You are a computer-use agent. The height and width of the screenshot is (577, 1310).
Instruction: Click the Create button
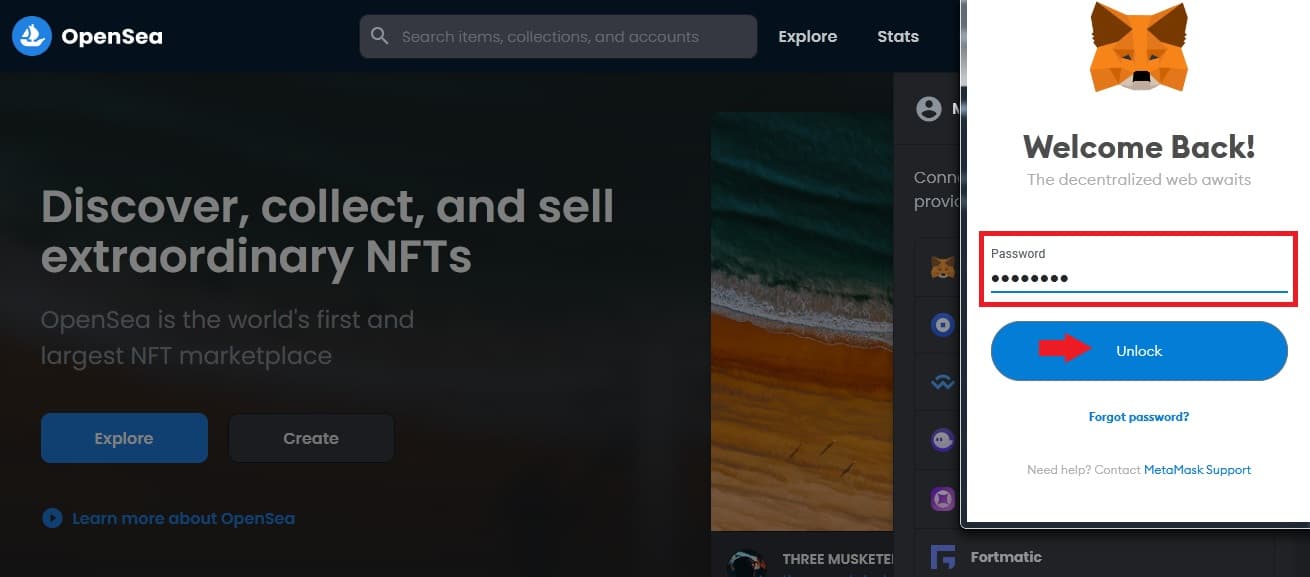[x=311, y=438]
